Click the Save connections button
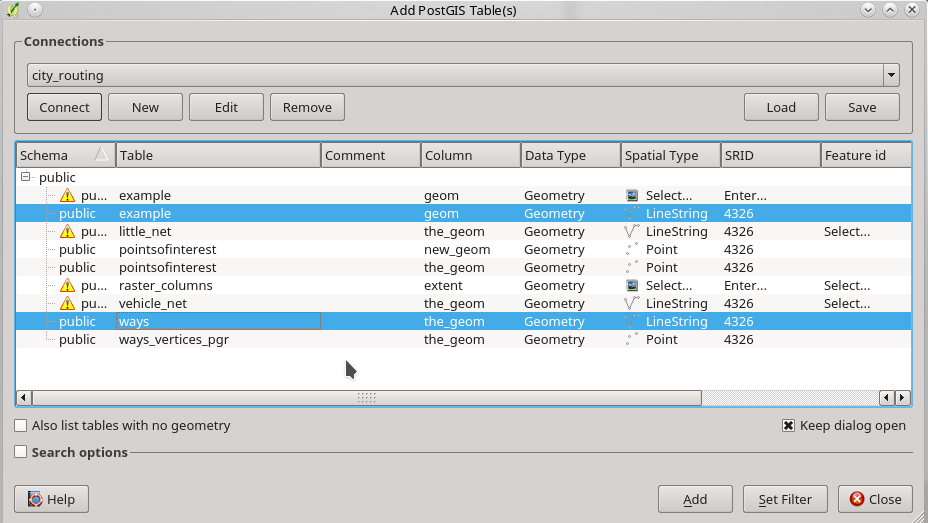928x523 pixels. pos(862,107)
